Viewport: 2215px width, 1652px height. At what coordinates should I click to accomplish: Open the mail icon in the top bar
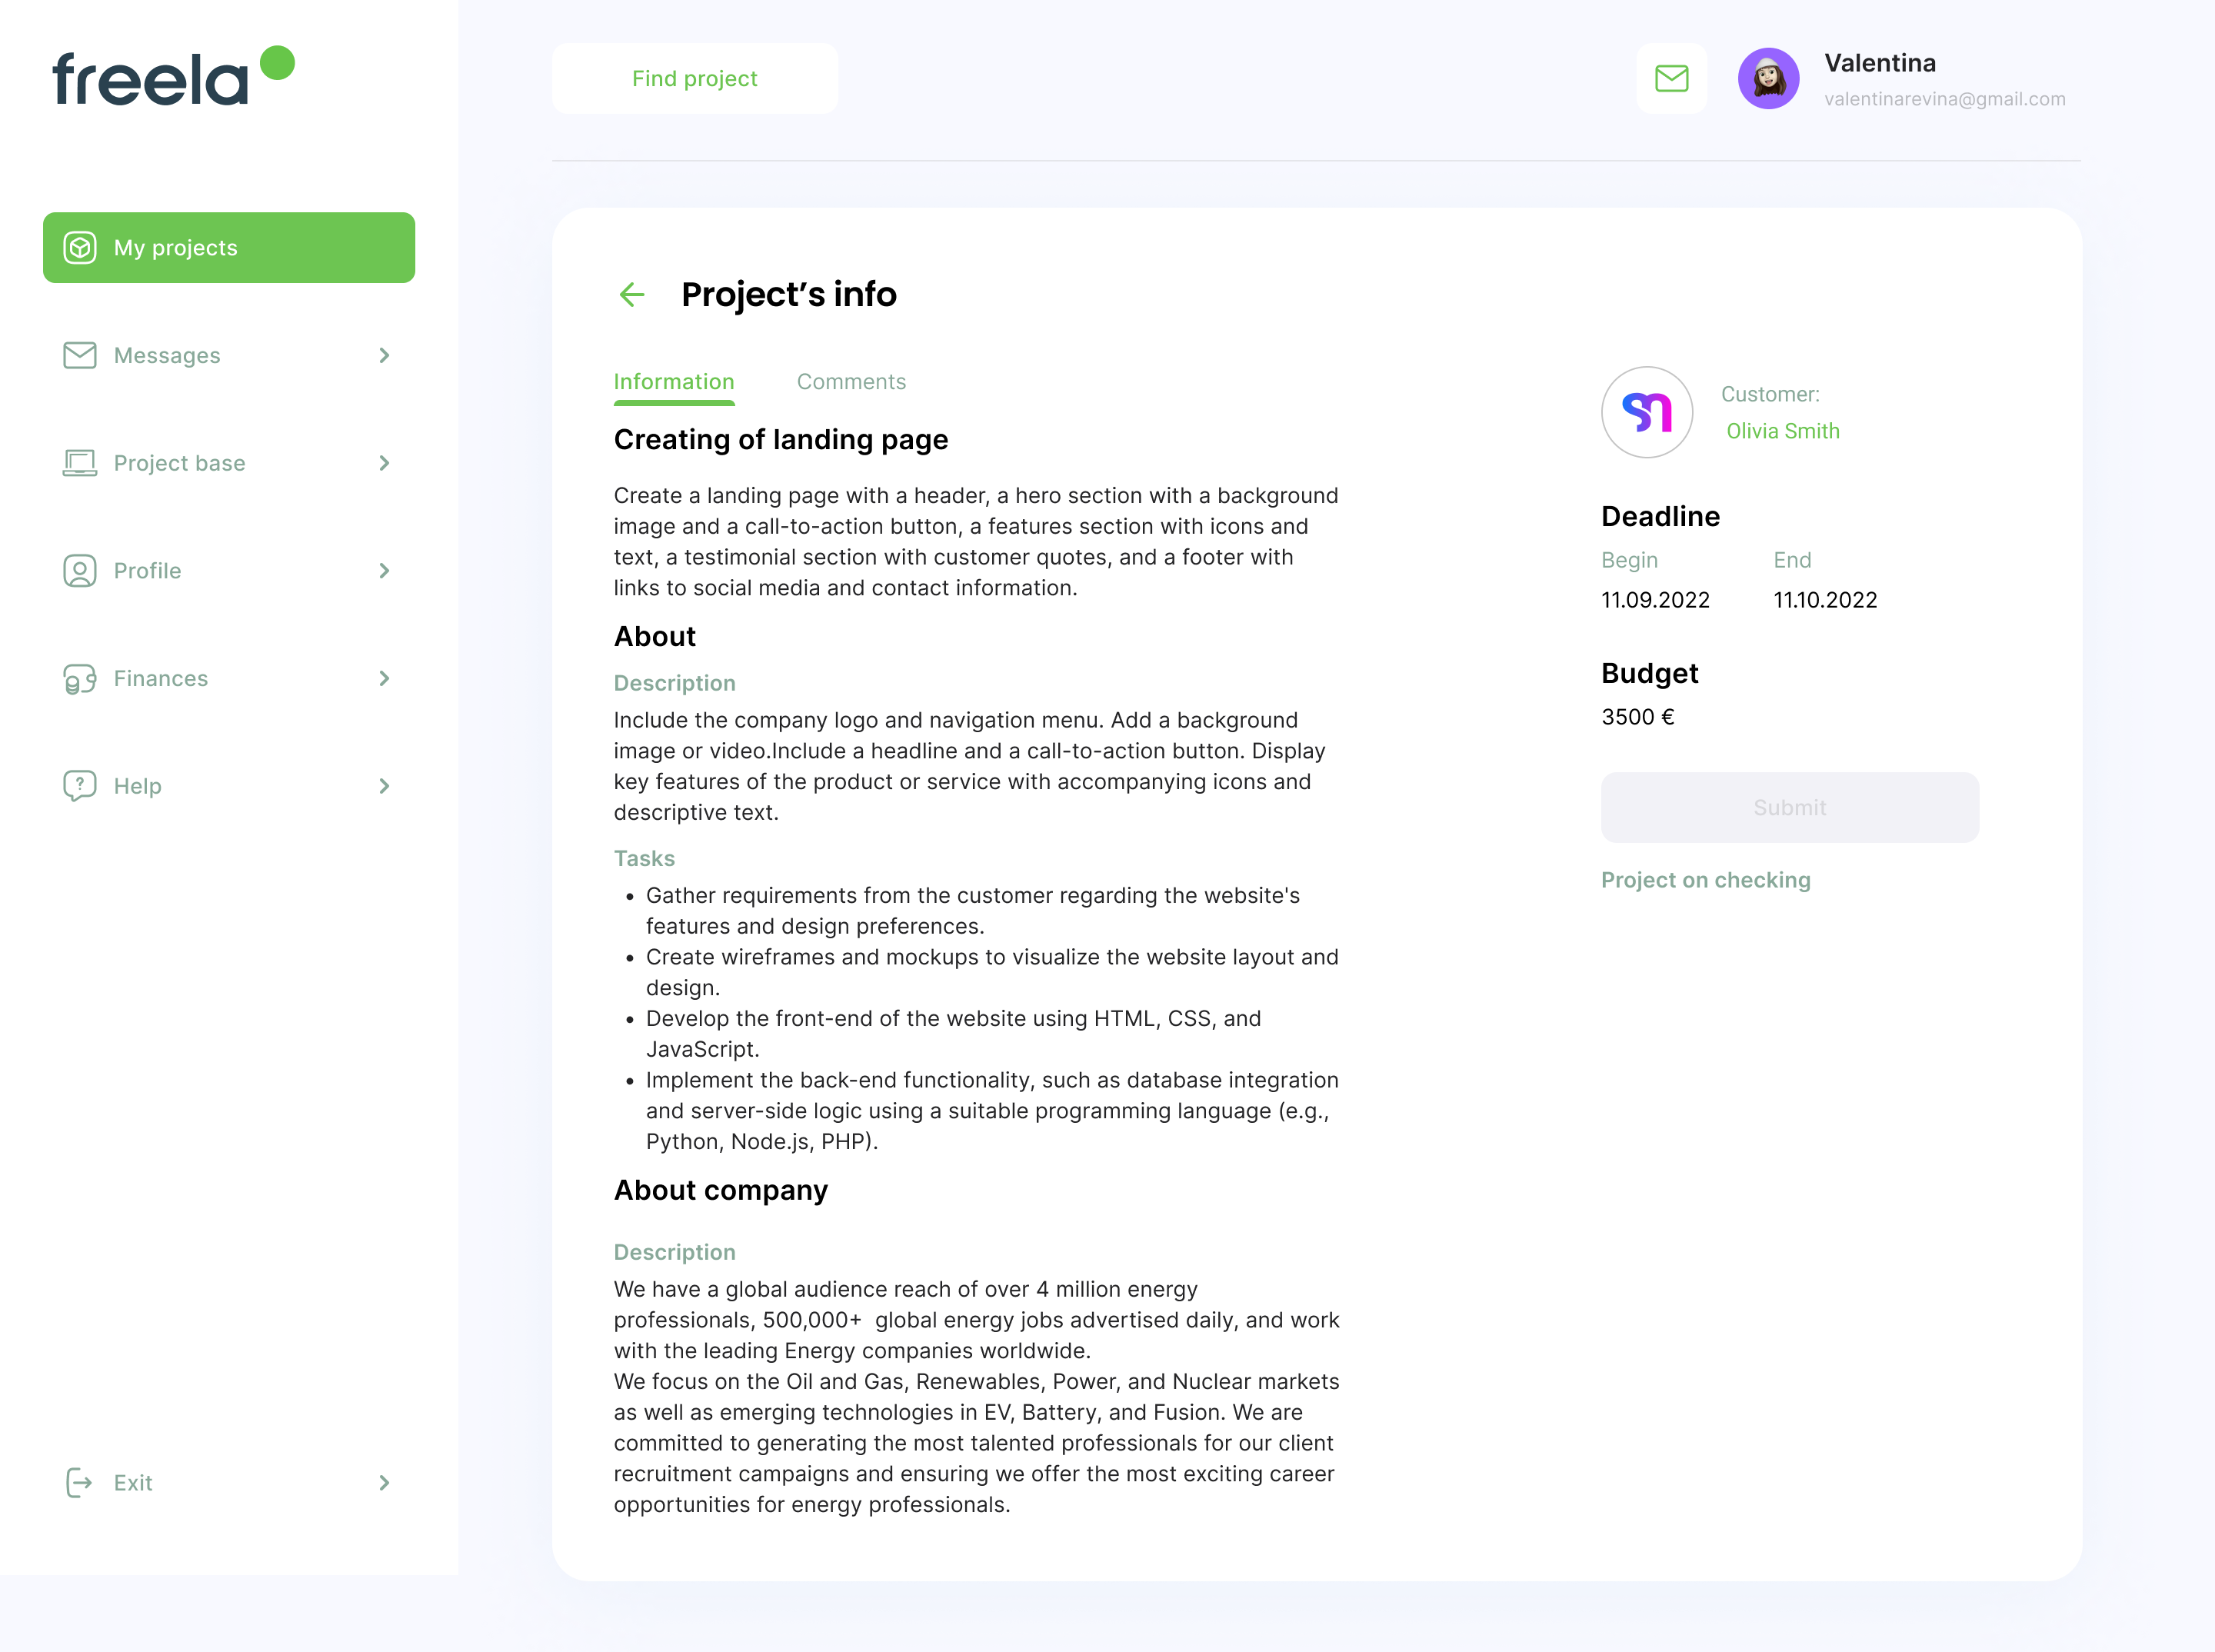(1671, 78)
